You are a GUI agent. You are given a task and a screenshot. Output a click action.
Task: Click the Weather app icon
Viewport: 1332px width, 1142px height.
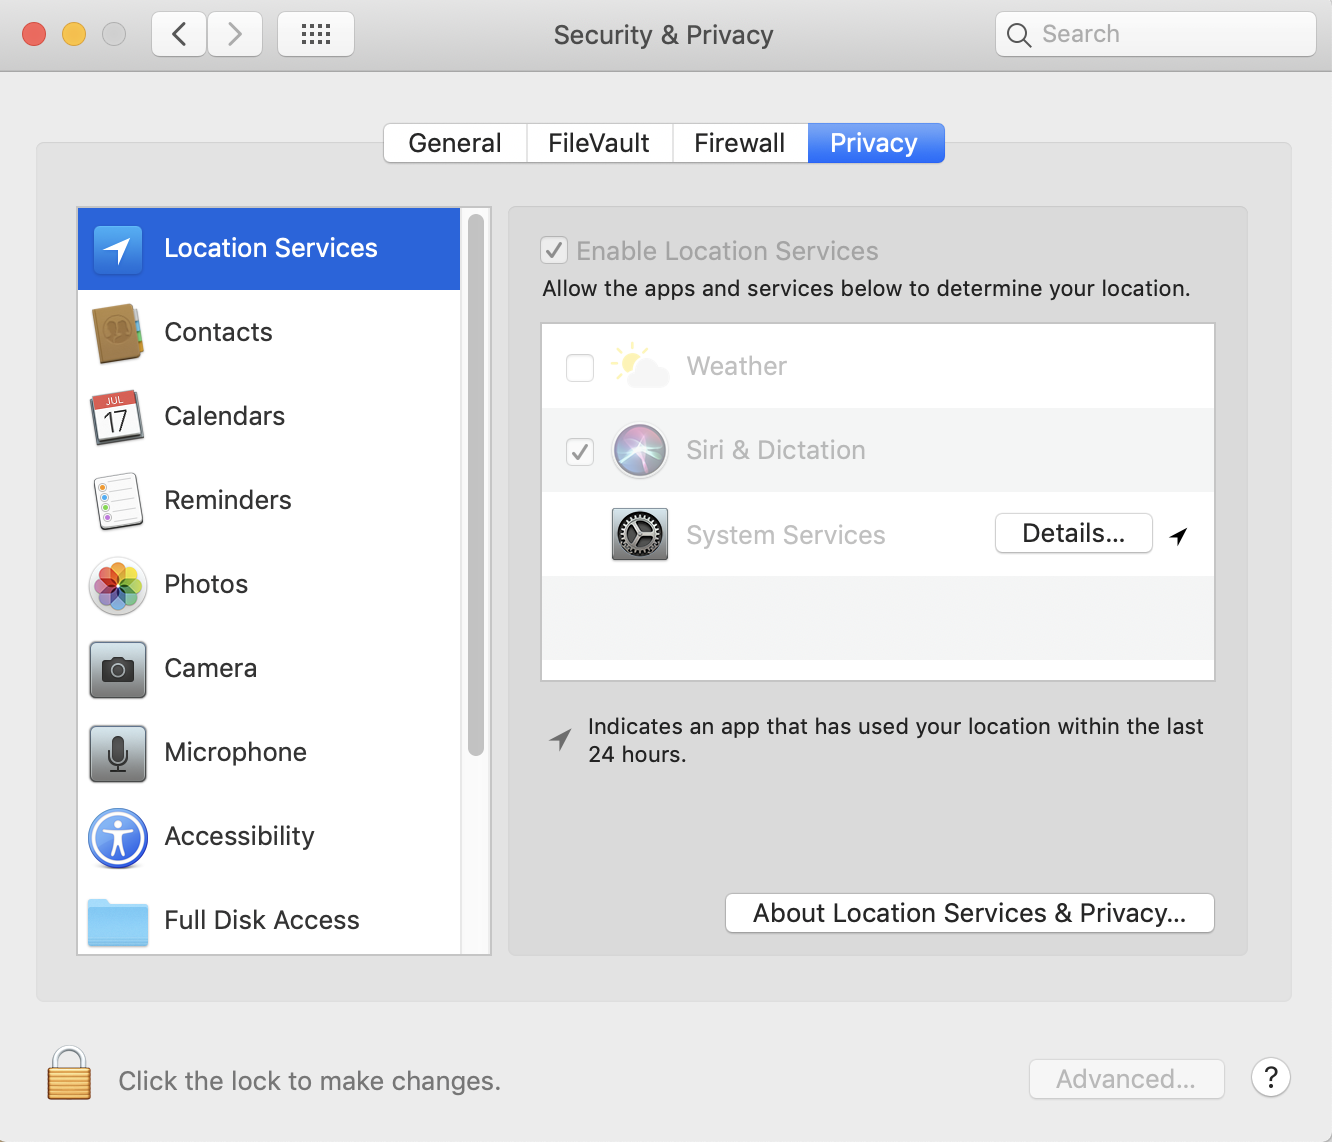click(x=640, y=366)
